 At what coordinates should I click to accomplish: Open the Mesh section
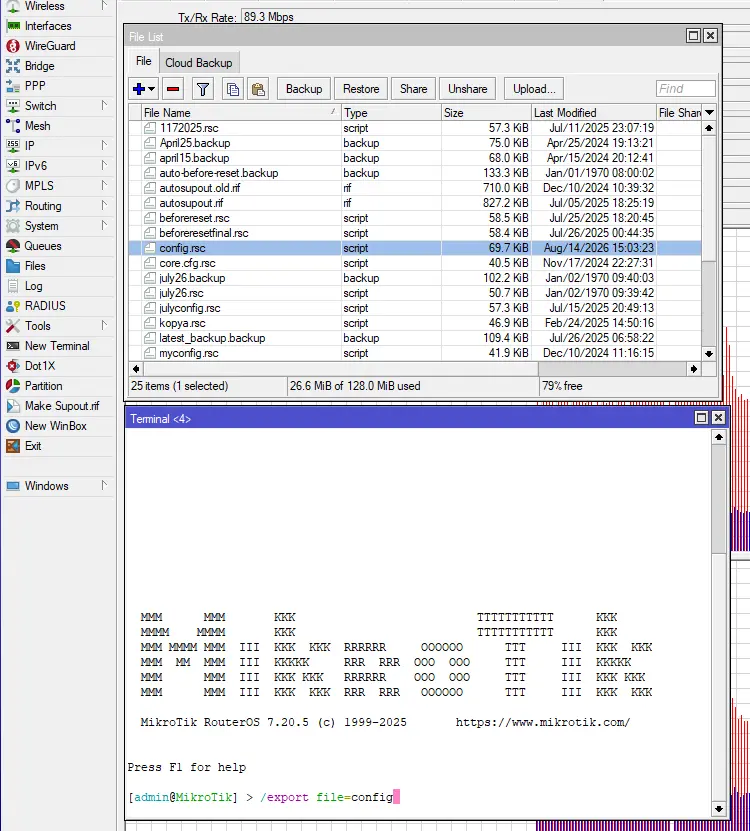coord(37,126)
